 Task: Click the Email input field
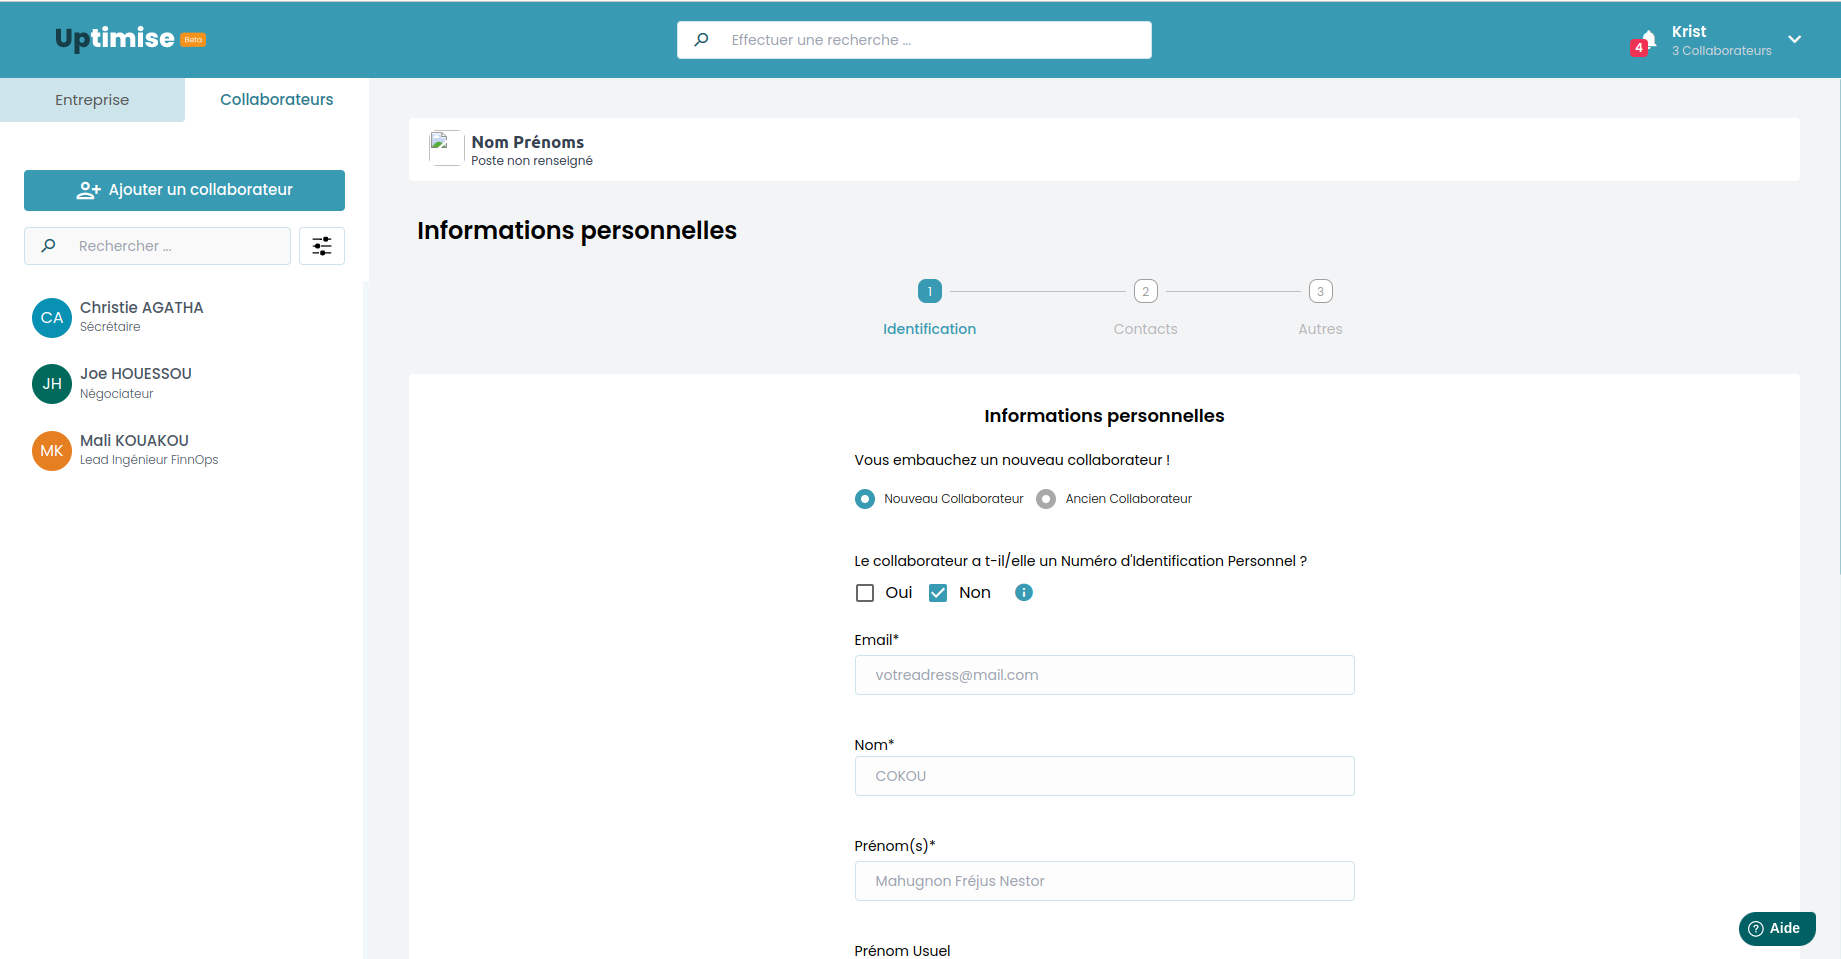click(1105, 675)
